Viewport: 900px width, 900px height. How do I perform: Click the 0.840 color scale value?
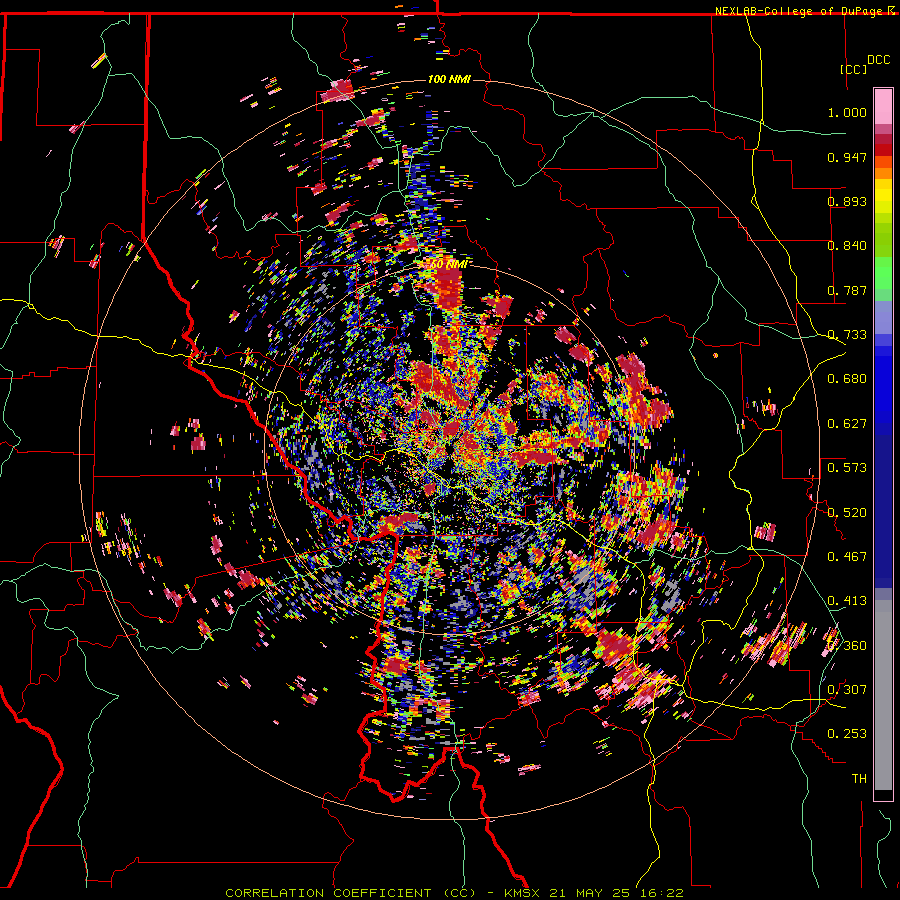coord(847,246)
